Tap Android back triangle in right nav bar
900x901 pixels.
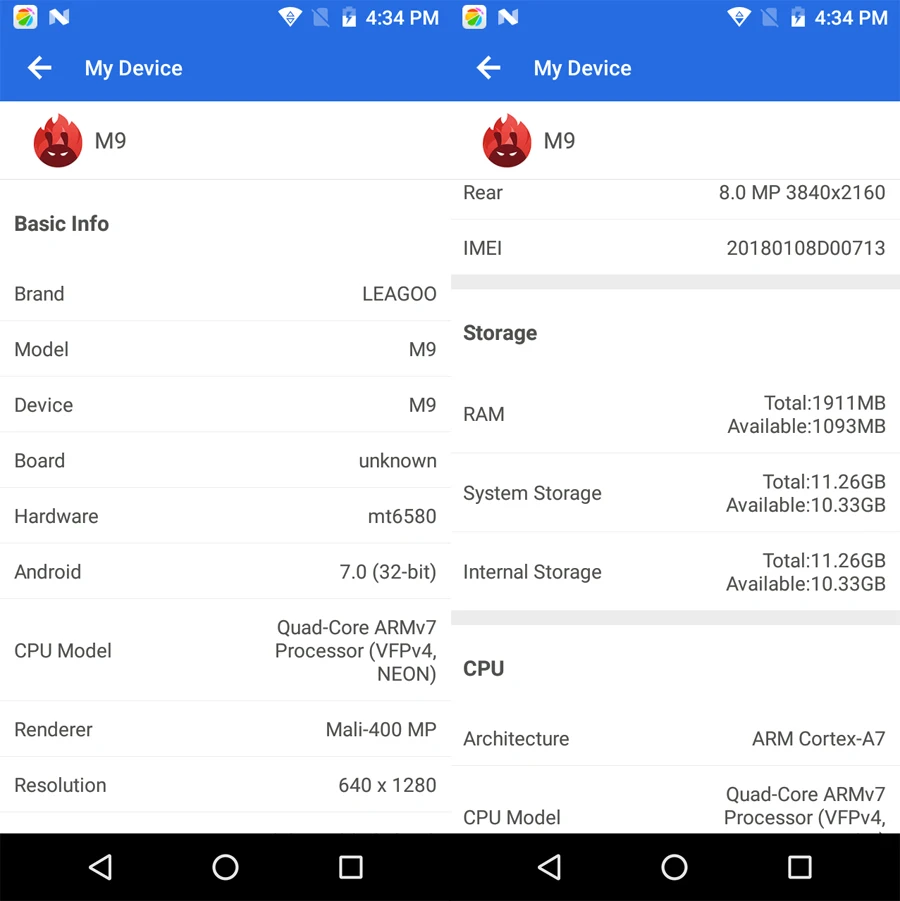[549, 867]
